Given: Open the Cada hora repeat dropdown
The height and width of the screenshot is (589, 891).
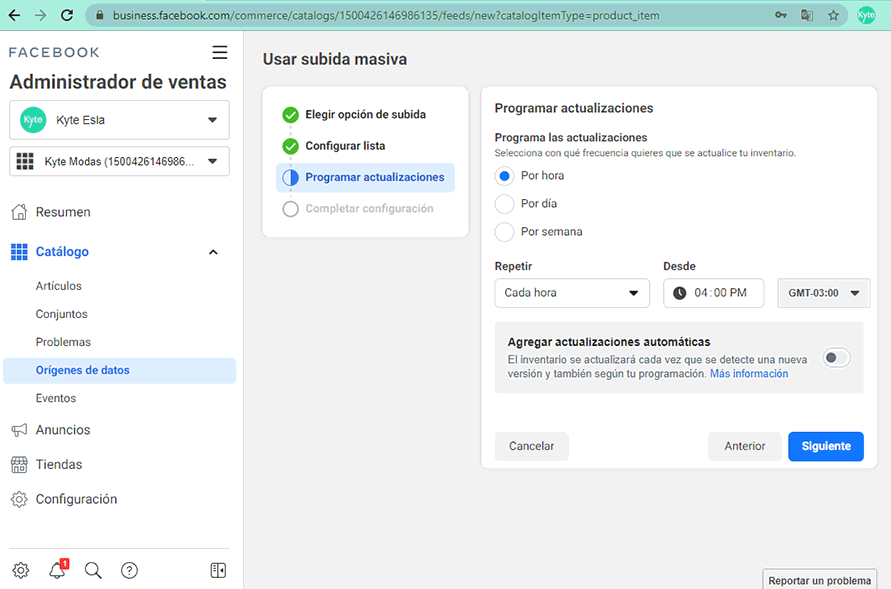Looking at the screenshot, I should (572, 293).
